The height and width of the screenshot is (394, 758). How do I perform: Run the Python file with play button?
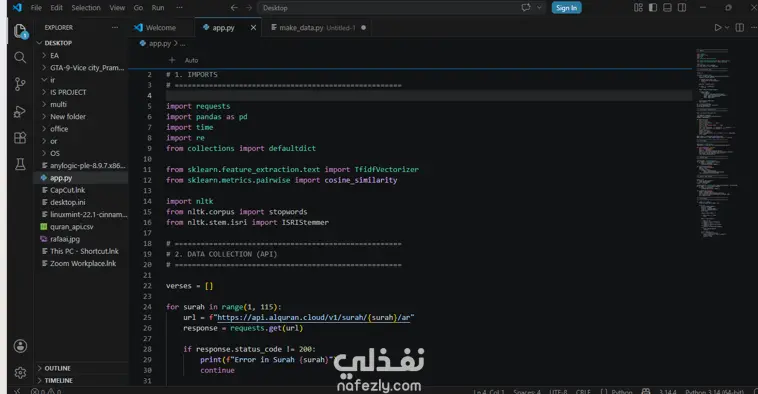click(x=718, y=28)
